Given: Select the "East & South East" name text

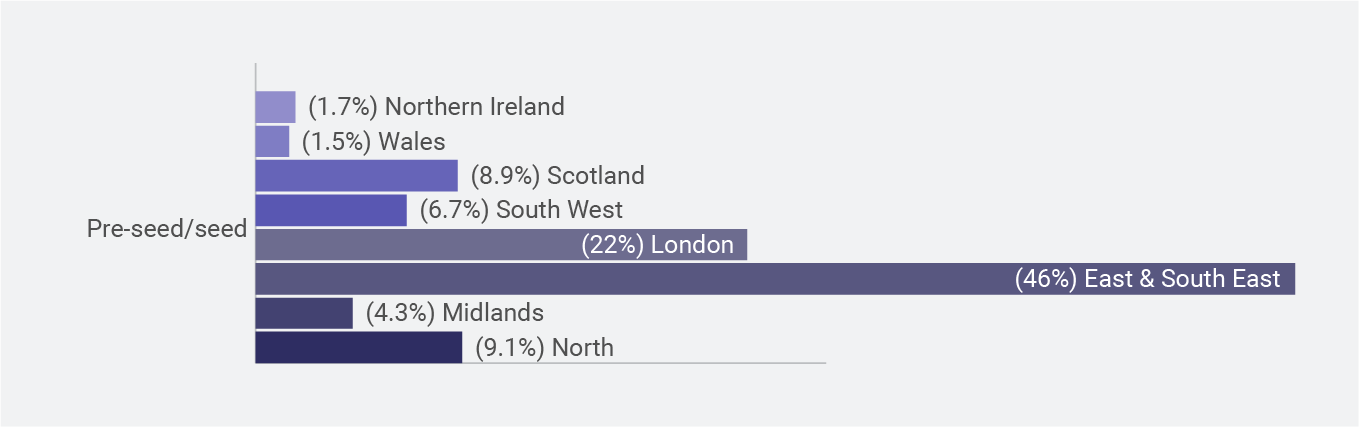Looking at the screenshot, I should [x=1182, y=279].
